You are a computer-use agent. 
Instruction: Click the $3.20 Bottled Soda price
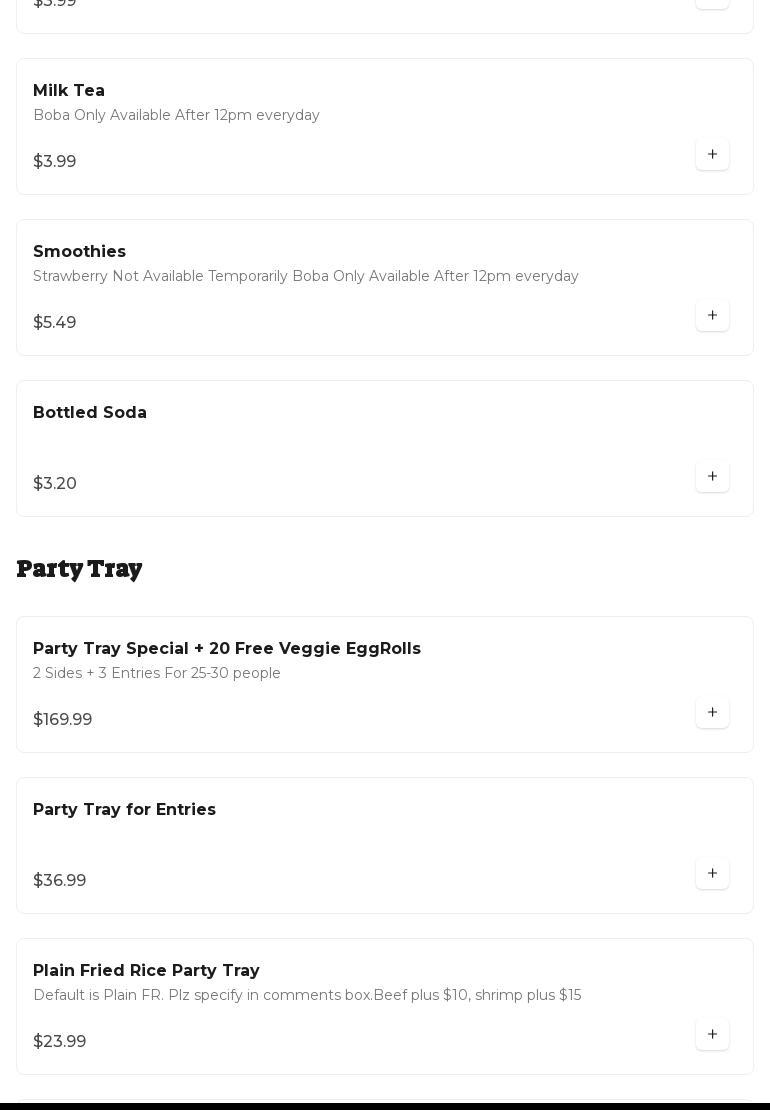(x=55, y=484)
